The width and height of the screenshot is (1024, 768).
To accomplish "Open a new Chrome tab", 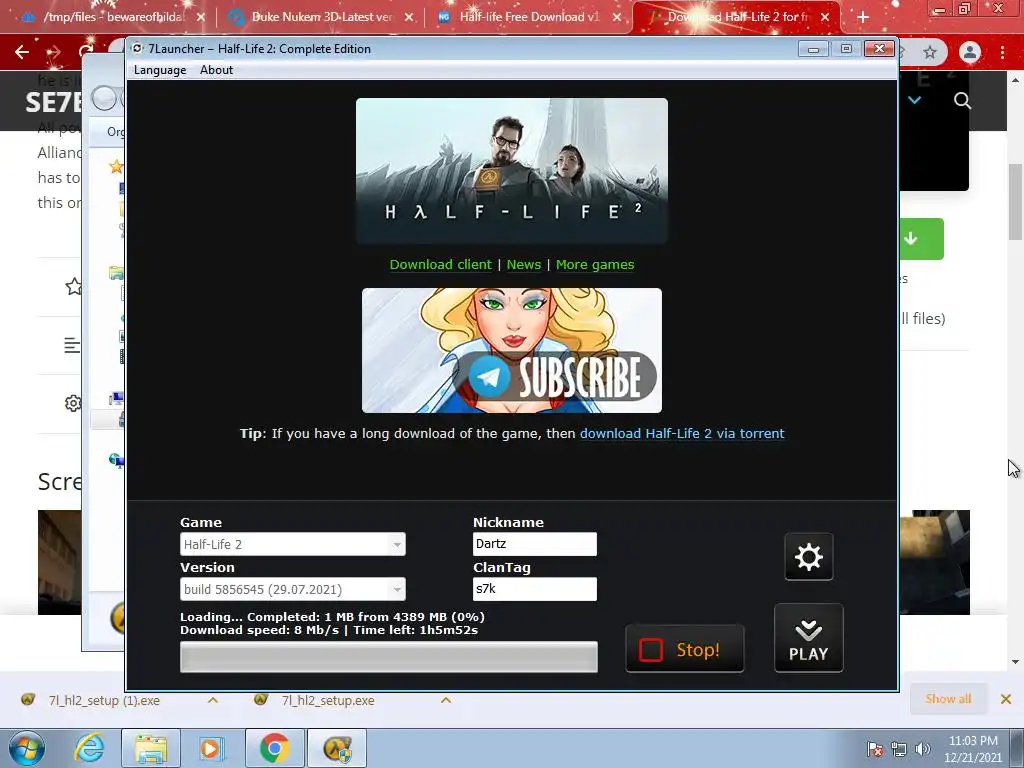I will tap(863, 17).
